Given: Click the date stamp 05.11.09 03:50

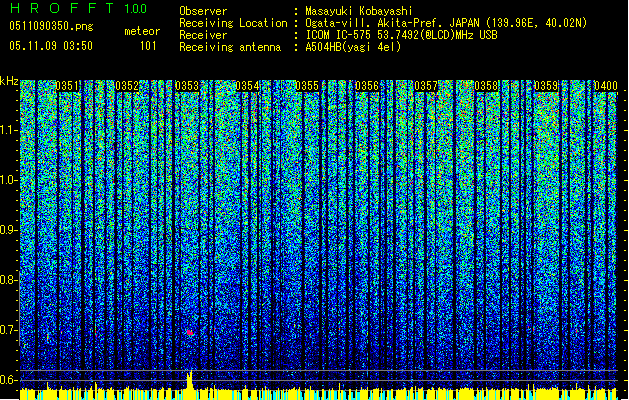Looking at the screenshot, I should (51, 46).
